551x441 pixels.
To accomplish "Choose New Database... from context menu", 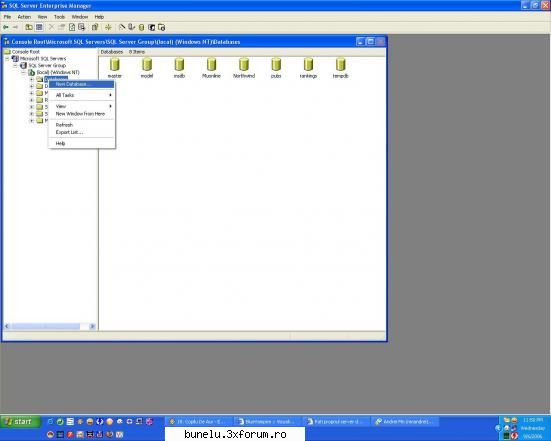I will [82, 84].
